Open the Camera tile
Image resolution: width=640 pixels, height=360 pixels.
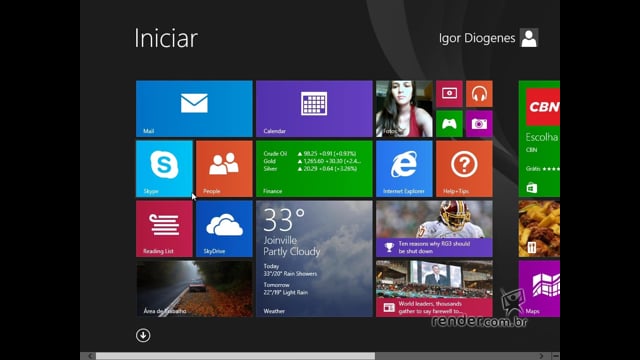(x=479, y=124)
